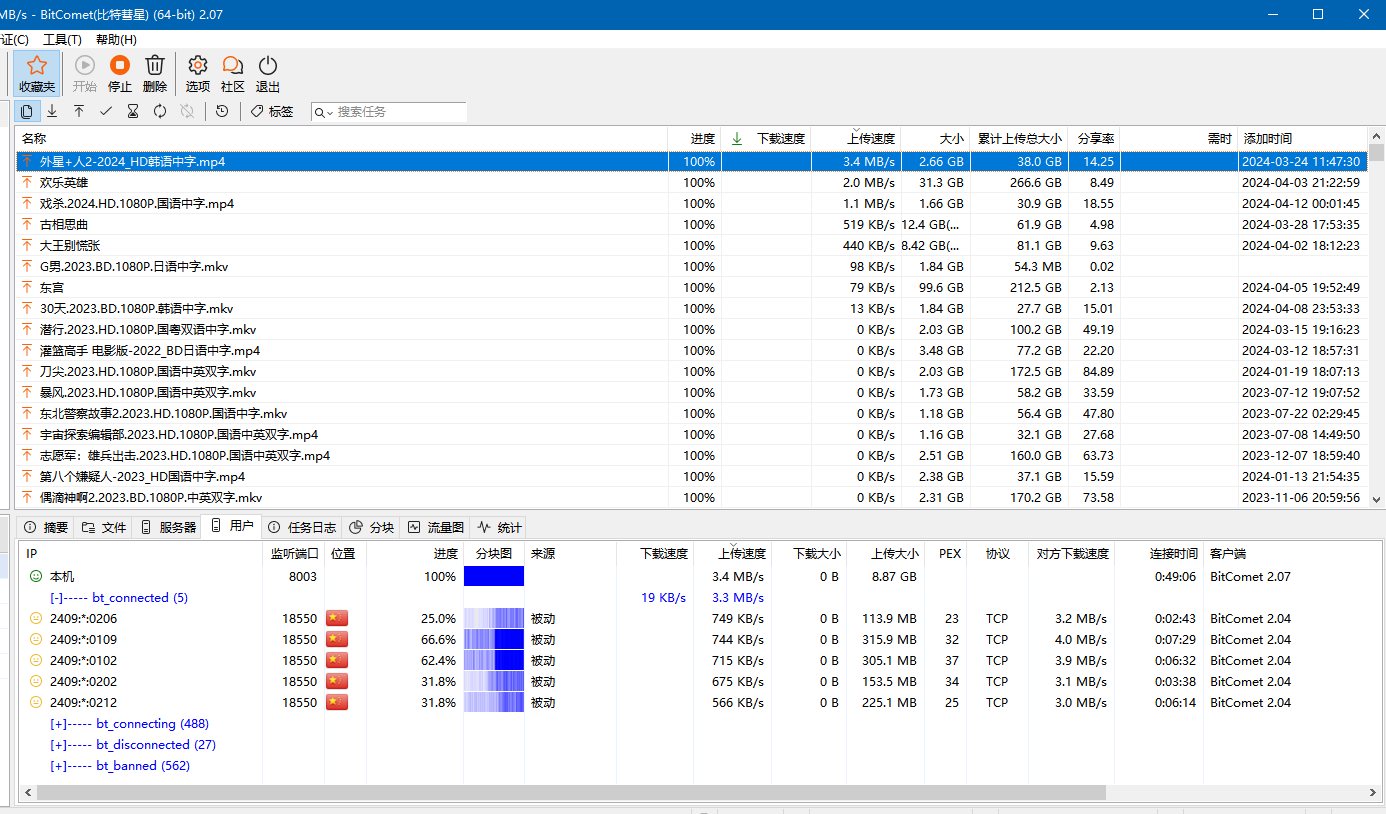
Task: Click the upload arrow icon beside 大王别慌张
Action: click(27, 246)
